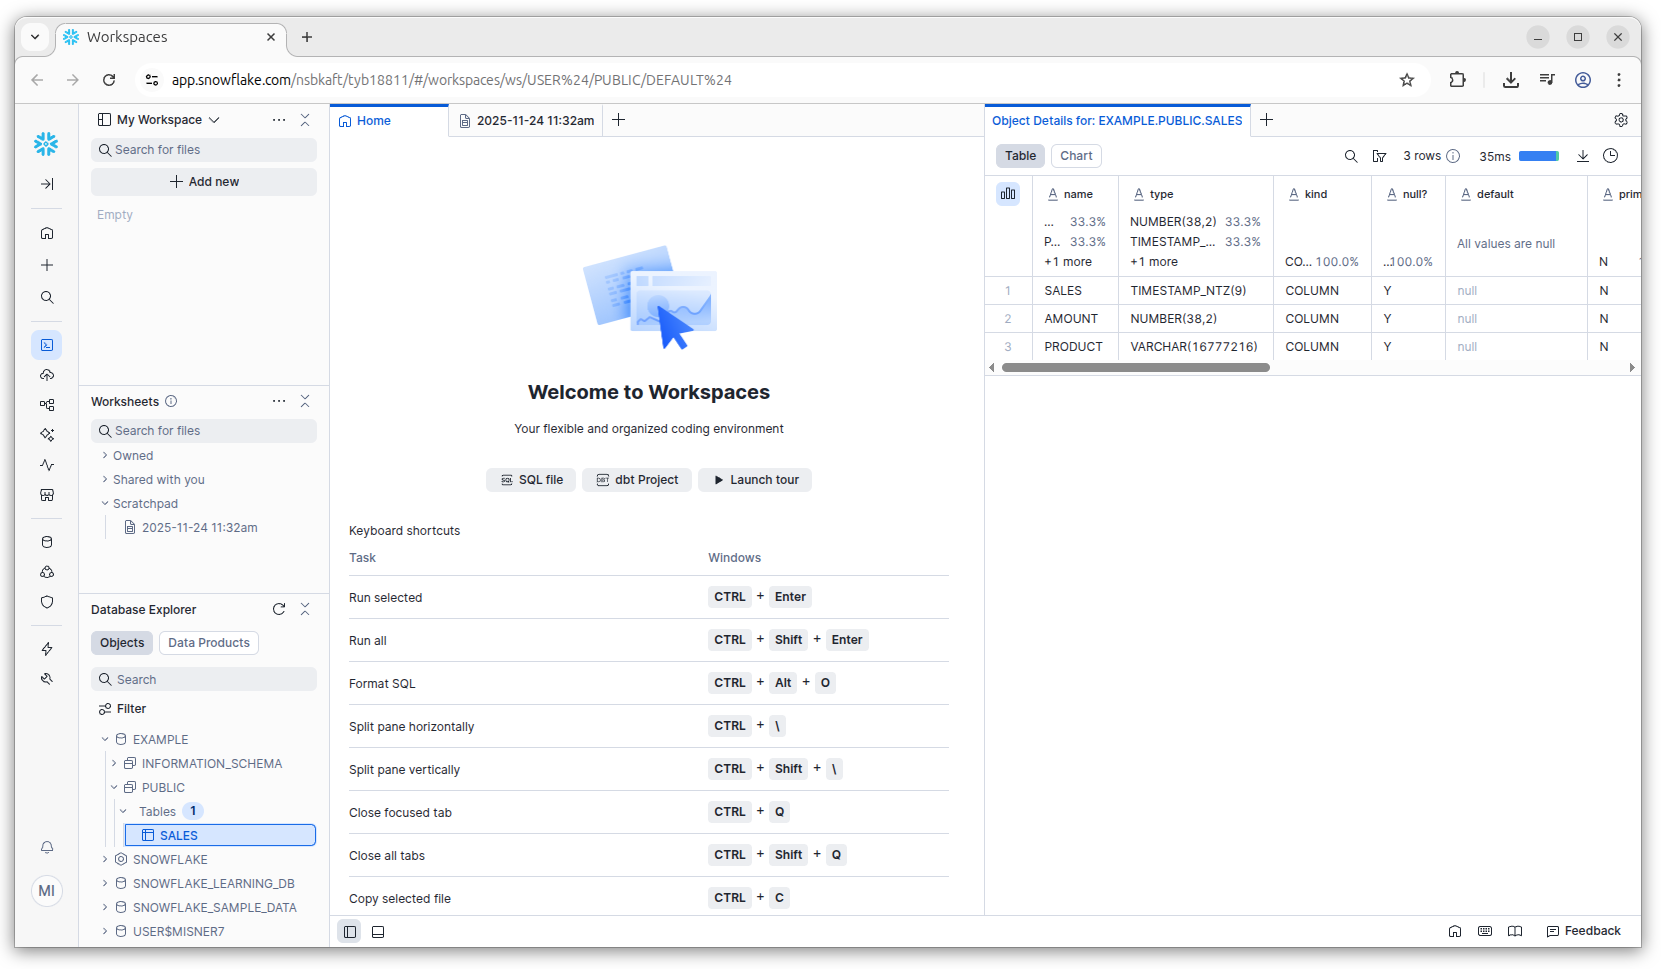This screenshot has height=969, width=1661.
Task: Switch Database Explorer to Data Products
Action: [208, 643]
